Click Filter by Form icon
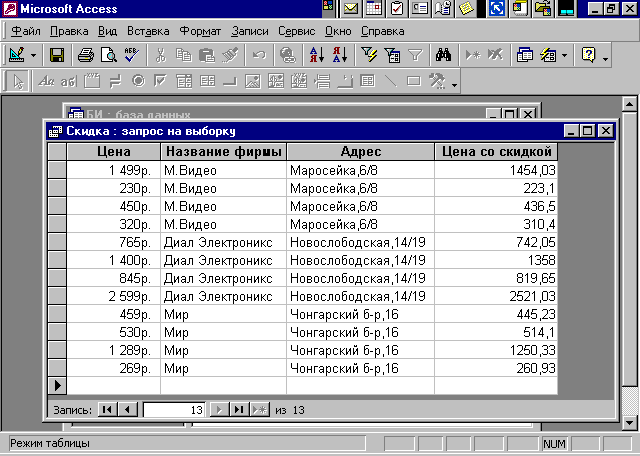This screenshot has height=456, width=640. [x=392, y=55]
